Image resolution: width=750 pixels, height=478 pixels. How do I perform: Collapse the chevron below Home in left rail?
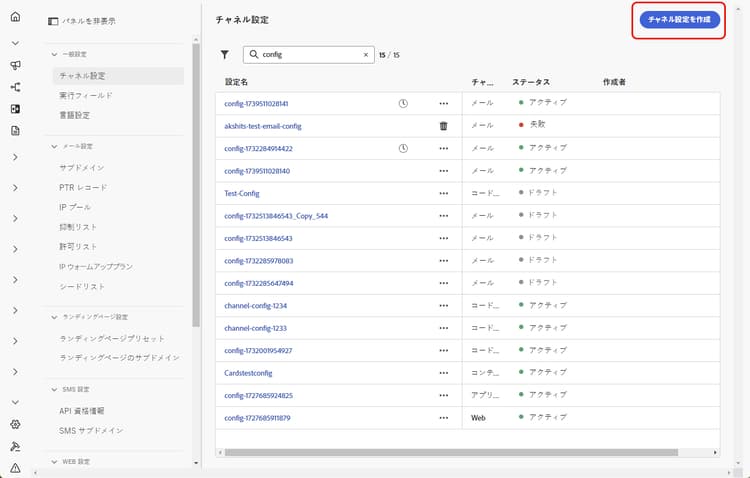(x=15, y=43)
